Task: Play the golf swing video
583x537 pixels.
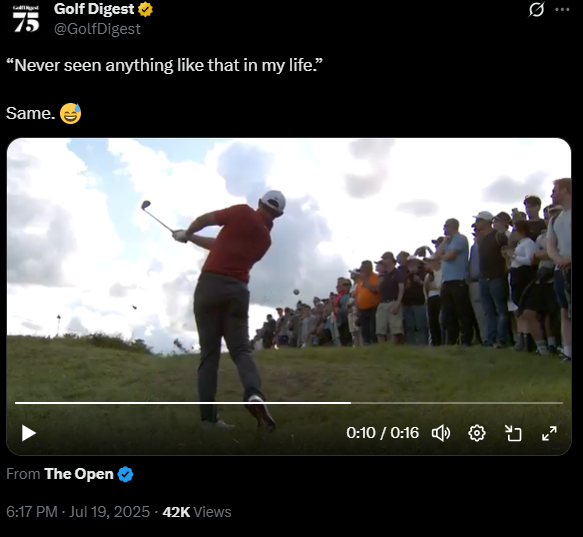Action: point(29,433)
